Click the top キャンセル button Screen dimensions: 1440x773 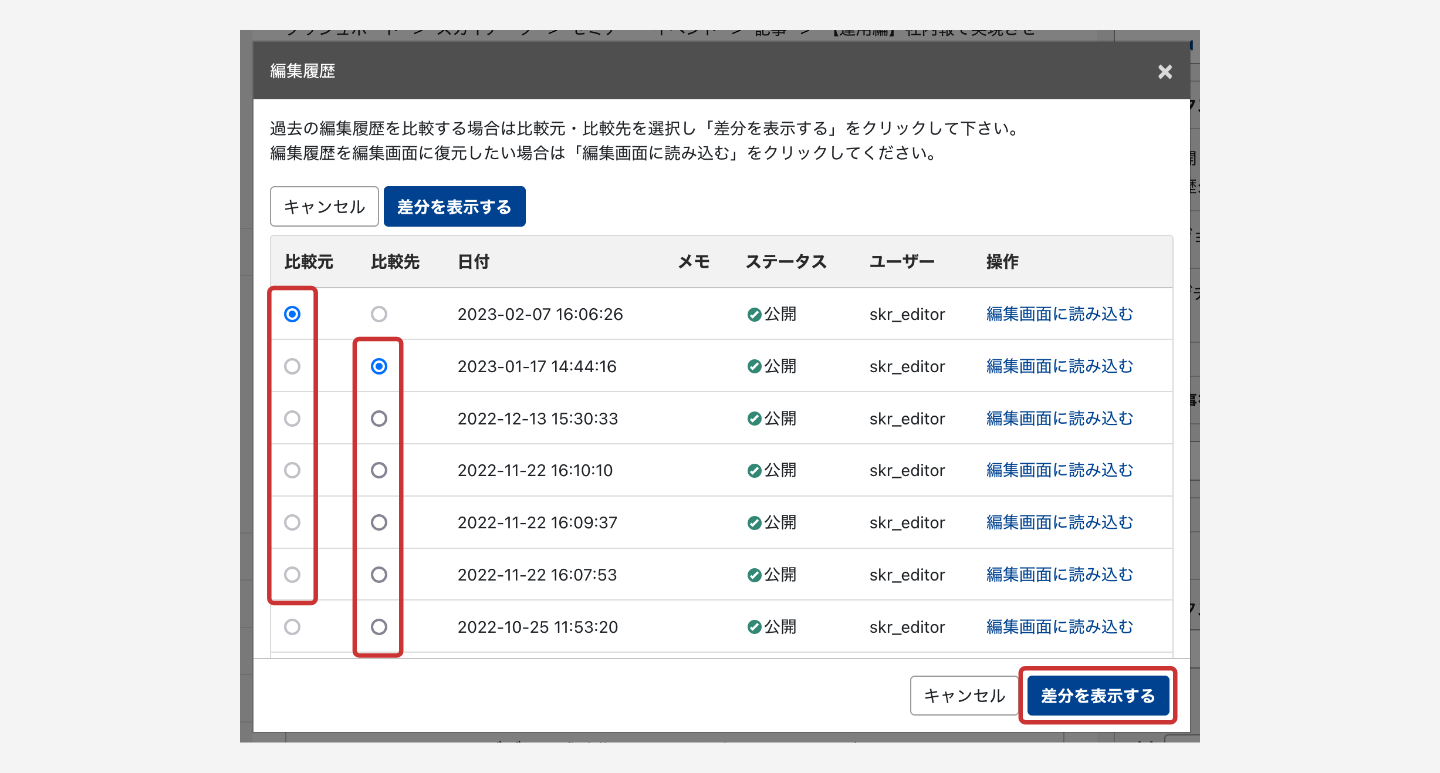[324, 207]
